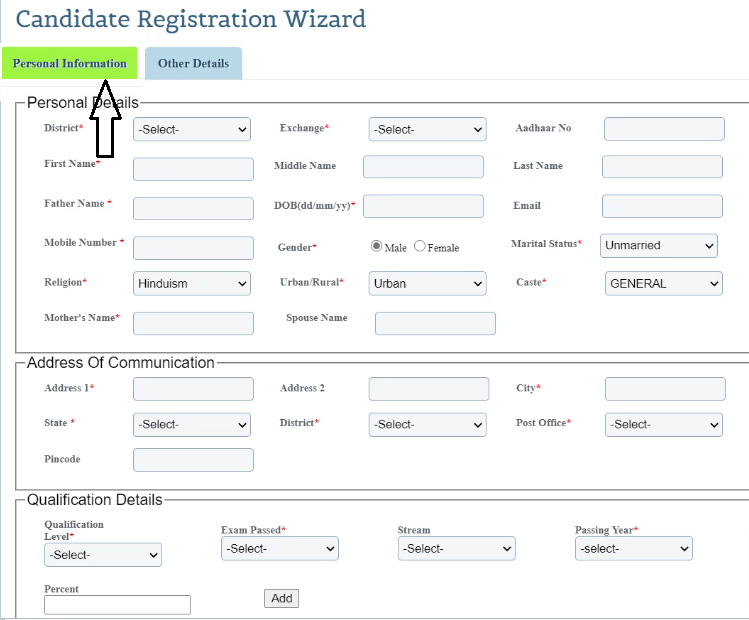This screenshot has width=749, height=620.
Task: Open the State dropdown
Action: 192,425
